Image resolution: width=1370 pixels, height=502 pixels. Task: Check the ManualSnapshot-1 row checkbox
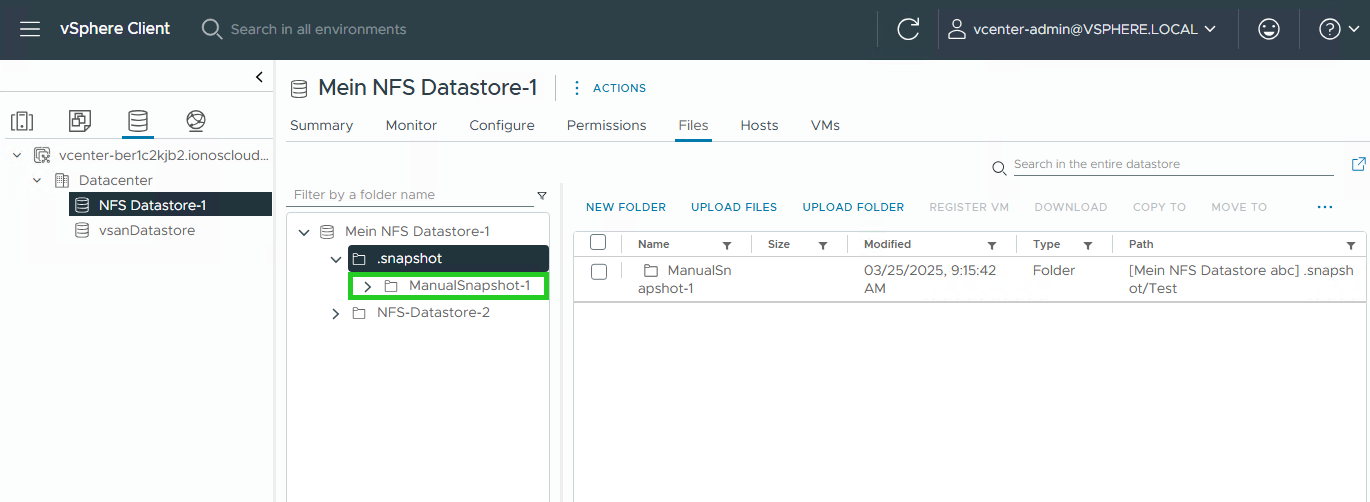point(599,271)
